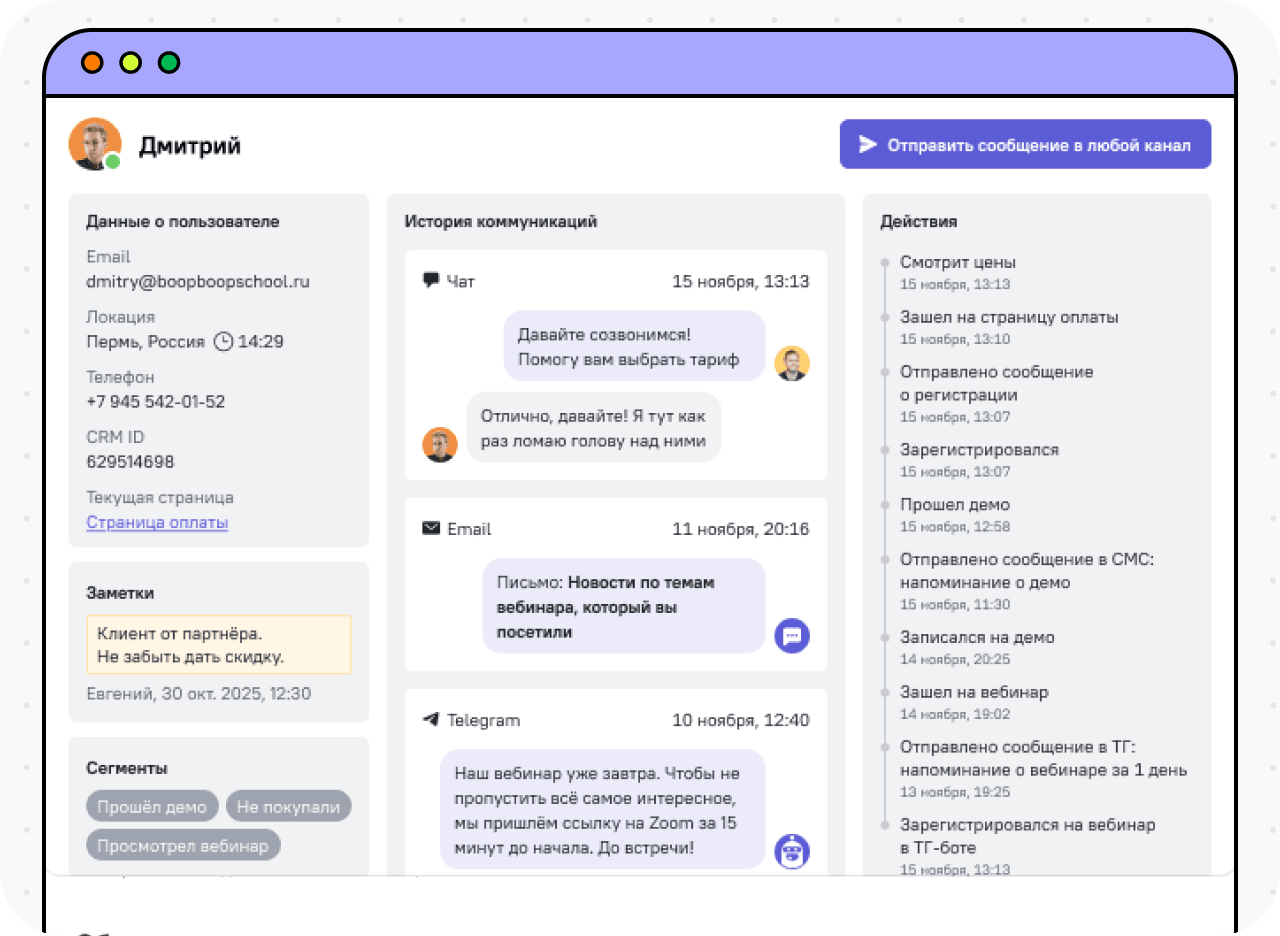Select the ТГ напоминание о вебинаре action
1280x936 pixels.
[x=1043, y=768]
